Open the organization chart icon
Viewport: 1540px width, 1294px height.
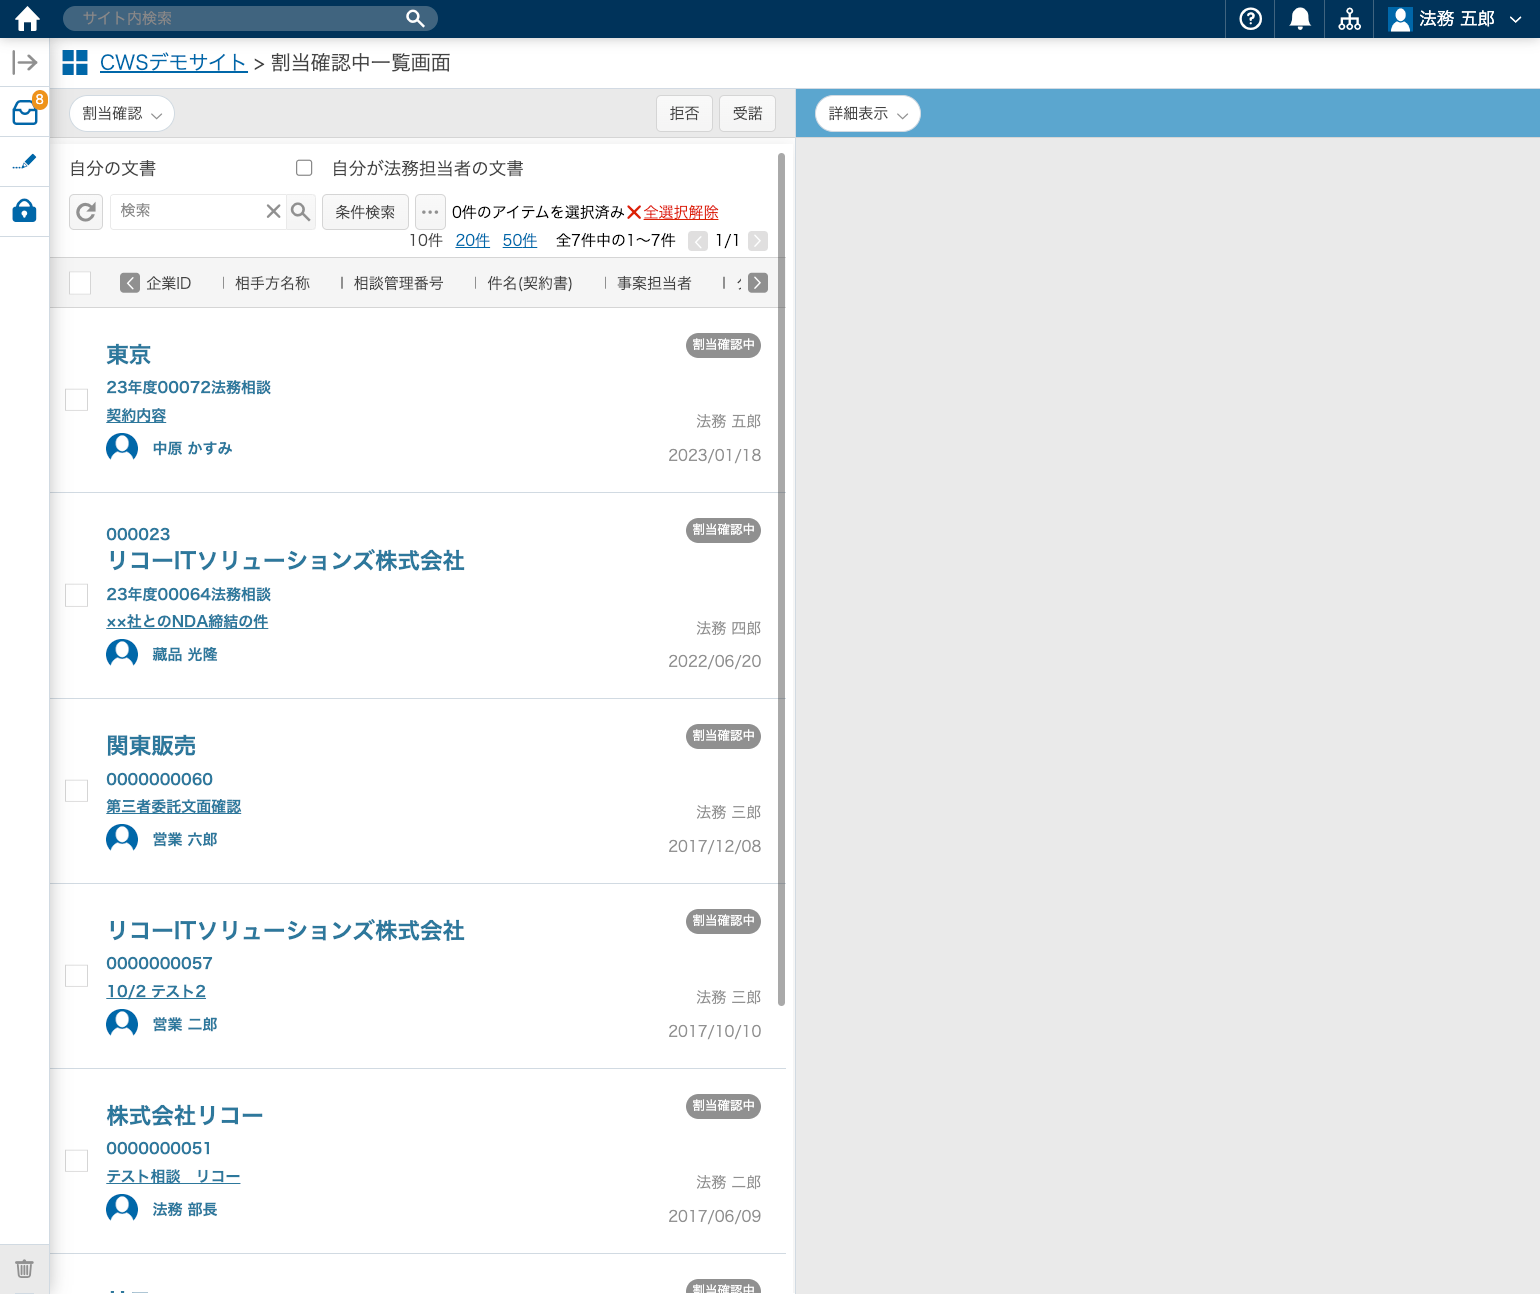1349,19
